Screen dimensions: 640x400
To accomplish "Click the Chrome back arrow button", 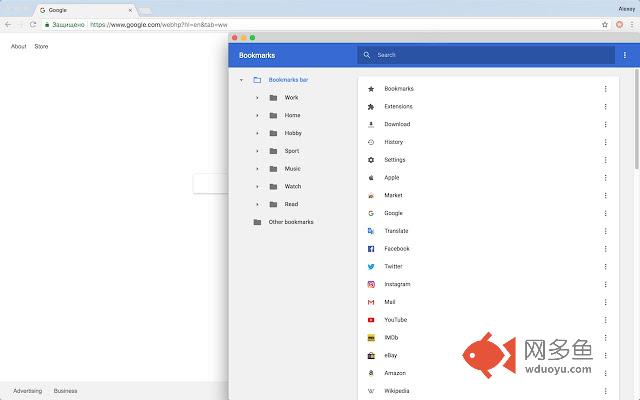I will tap(8, 24).
